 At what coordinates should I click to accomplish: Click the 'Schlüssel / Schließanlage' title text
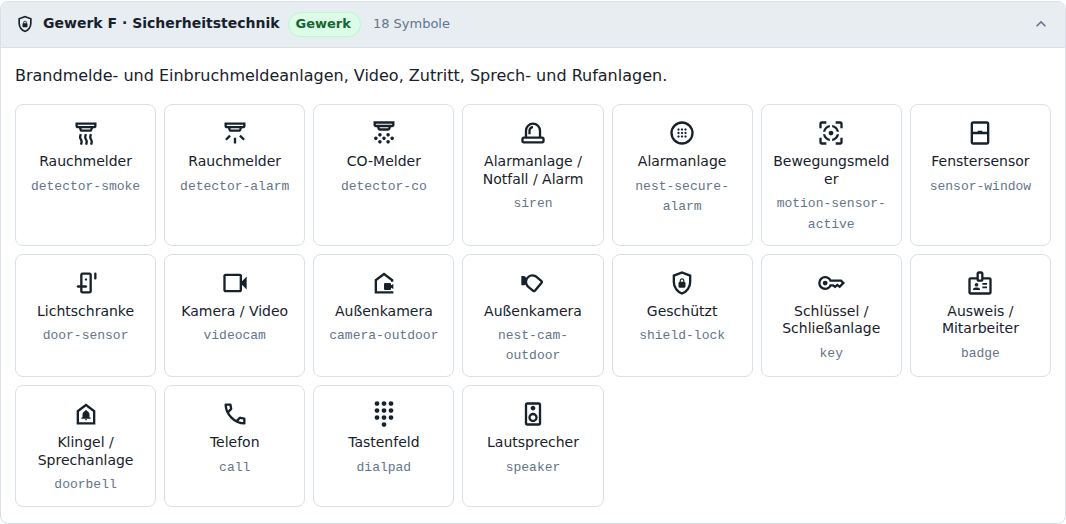click(x=831, y=319)
